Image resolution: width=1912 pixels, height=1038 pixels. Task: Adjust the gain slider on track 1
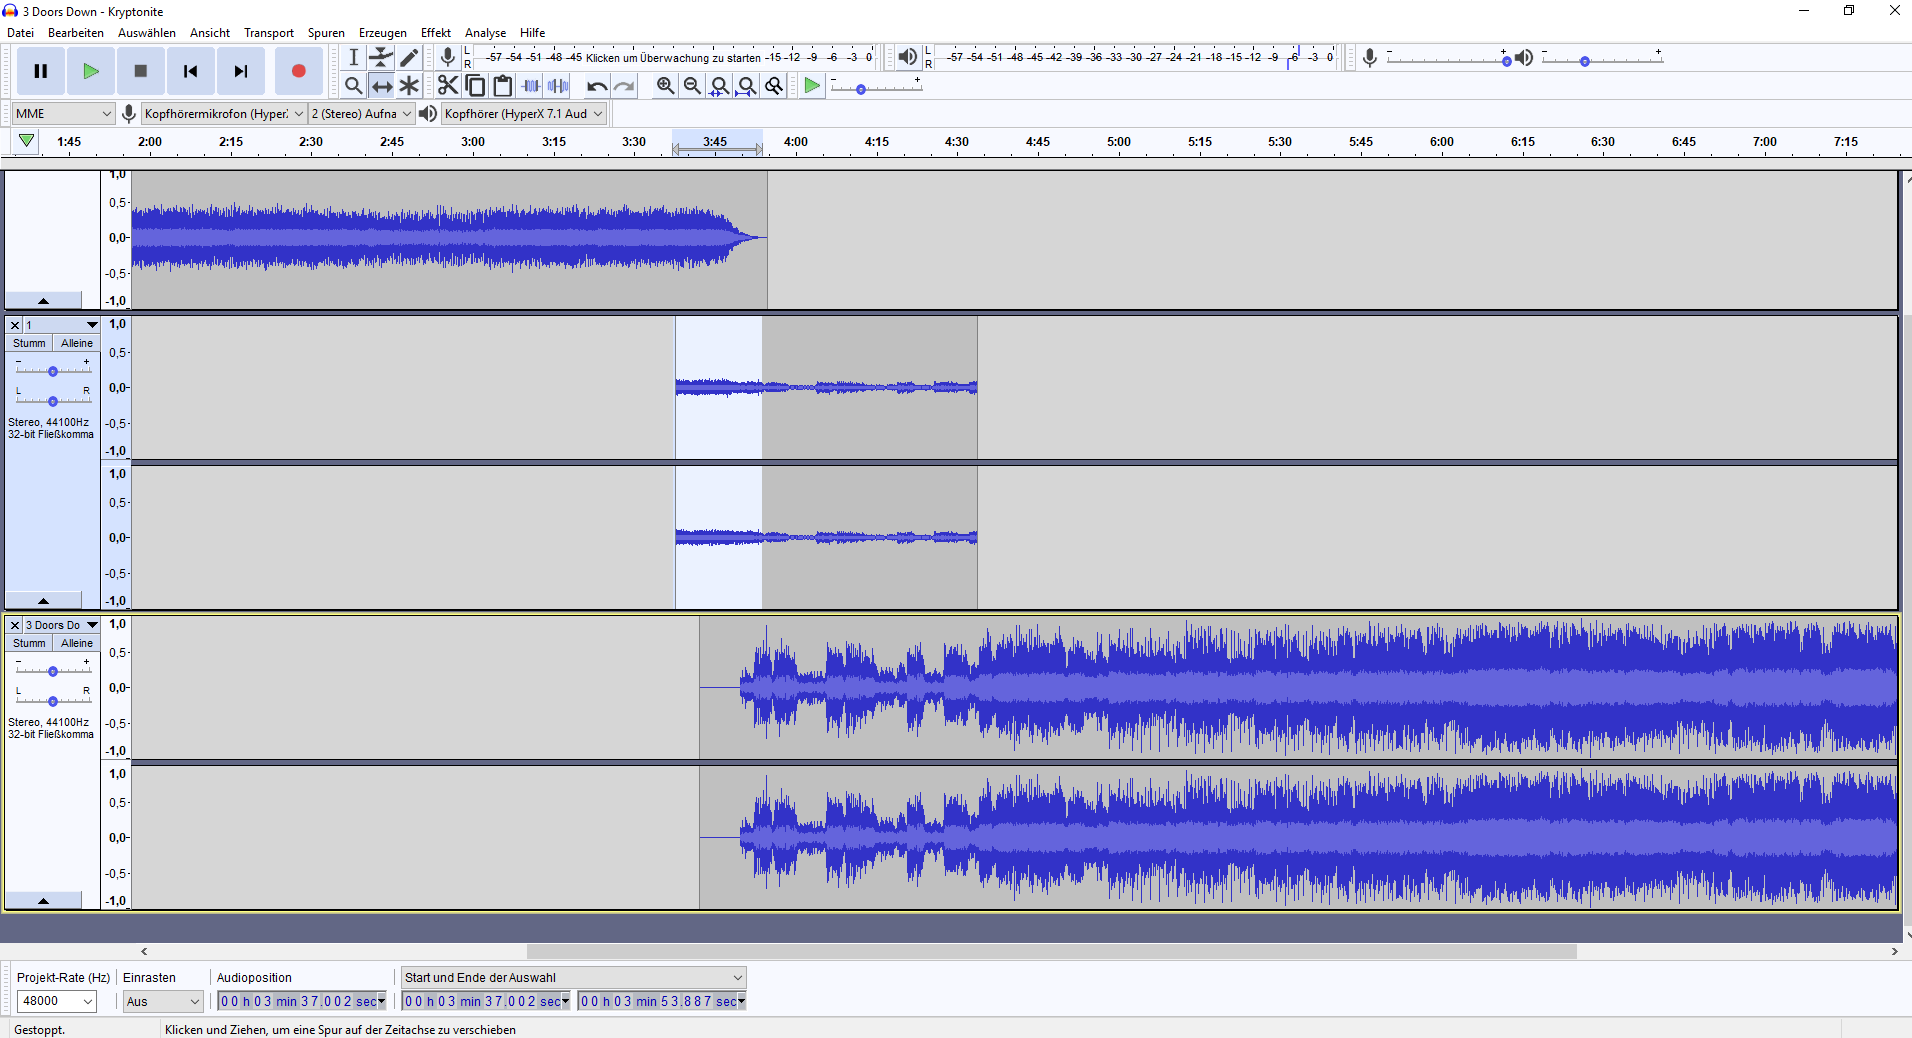coord(53,371)
